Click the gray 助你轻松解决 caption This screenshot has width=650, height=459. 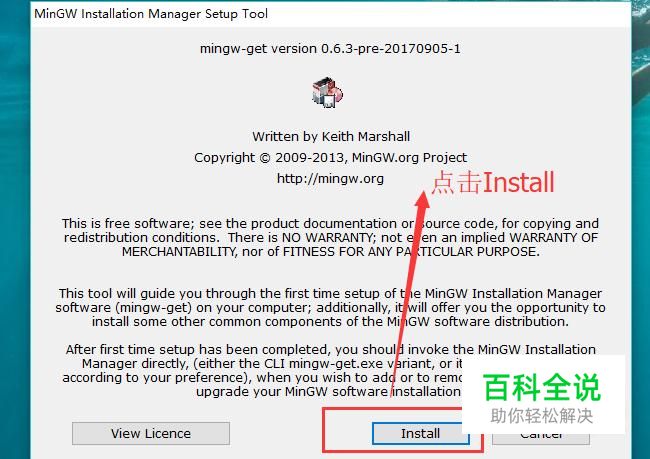click(x=542, y=416)
